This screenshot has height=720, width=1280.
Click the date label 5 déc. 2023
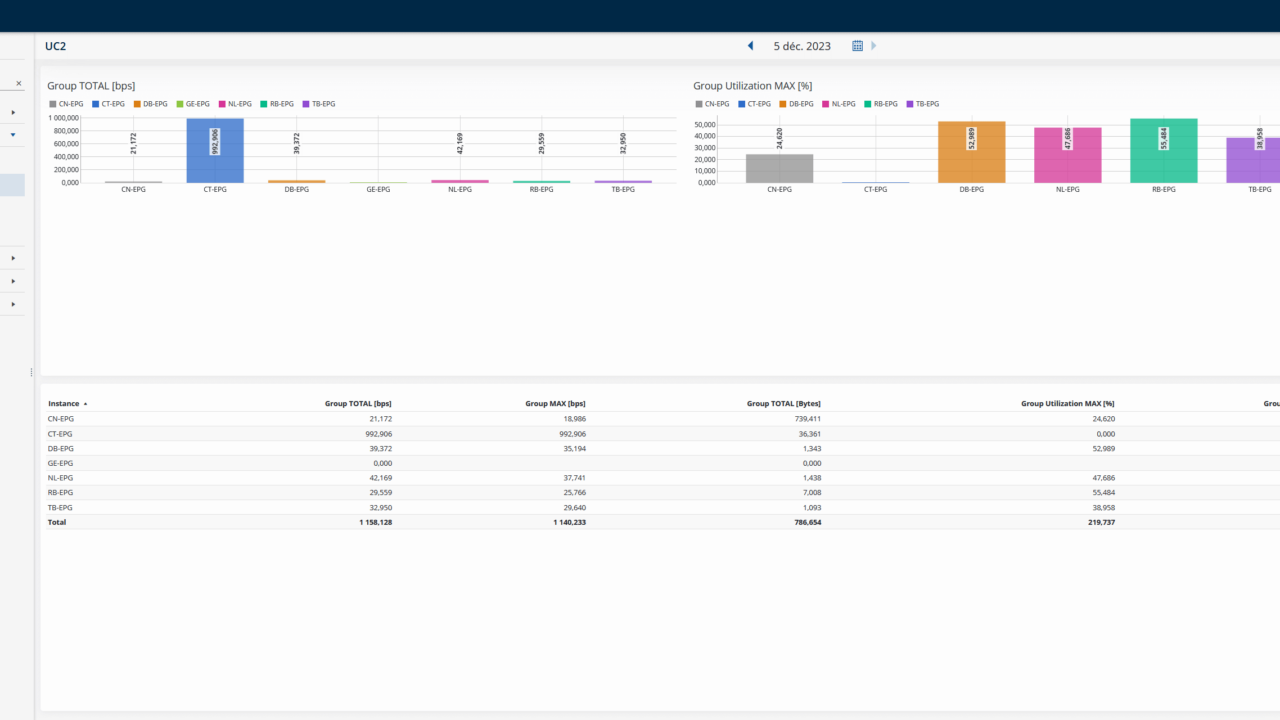(x=802, y=46)
